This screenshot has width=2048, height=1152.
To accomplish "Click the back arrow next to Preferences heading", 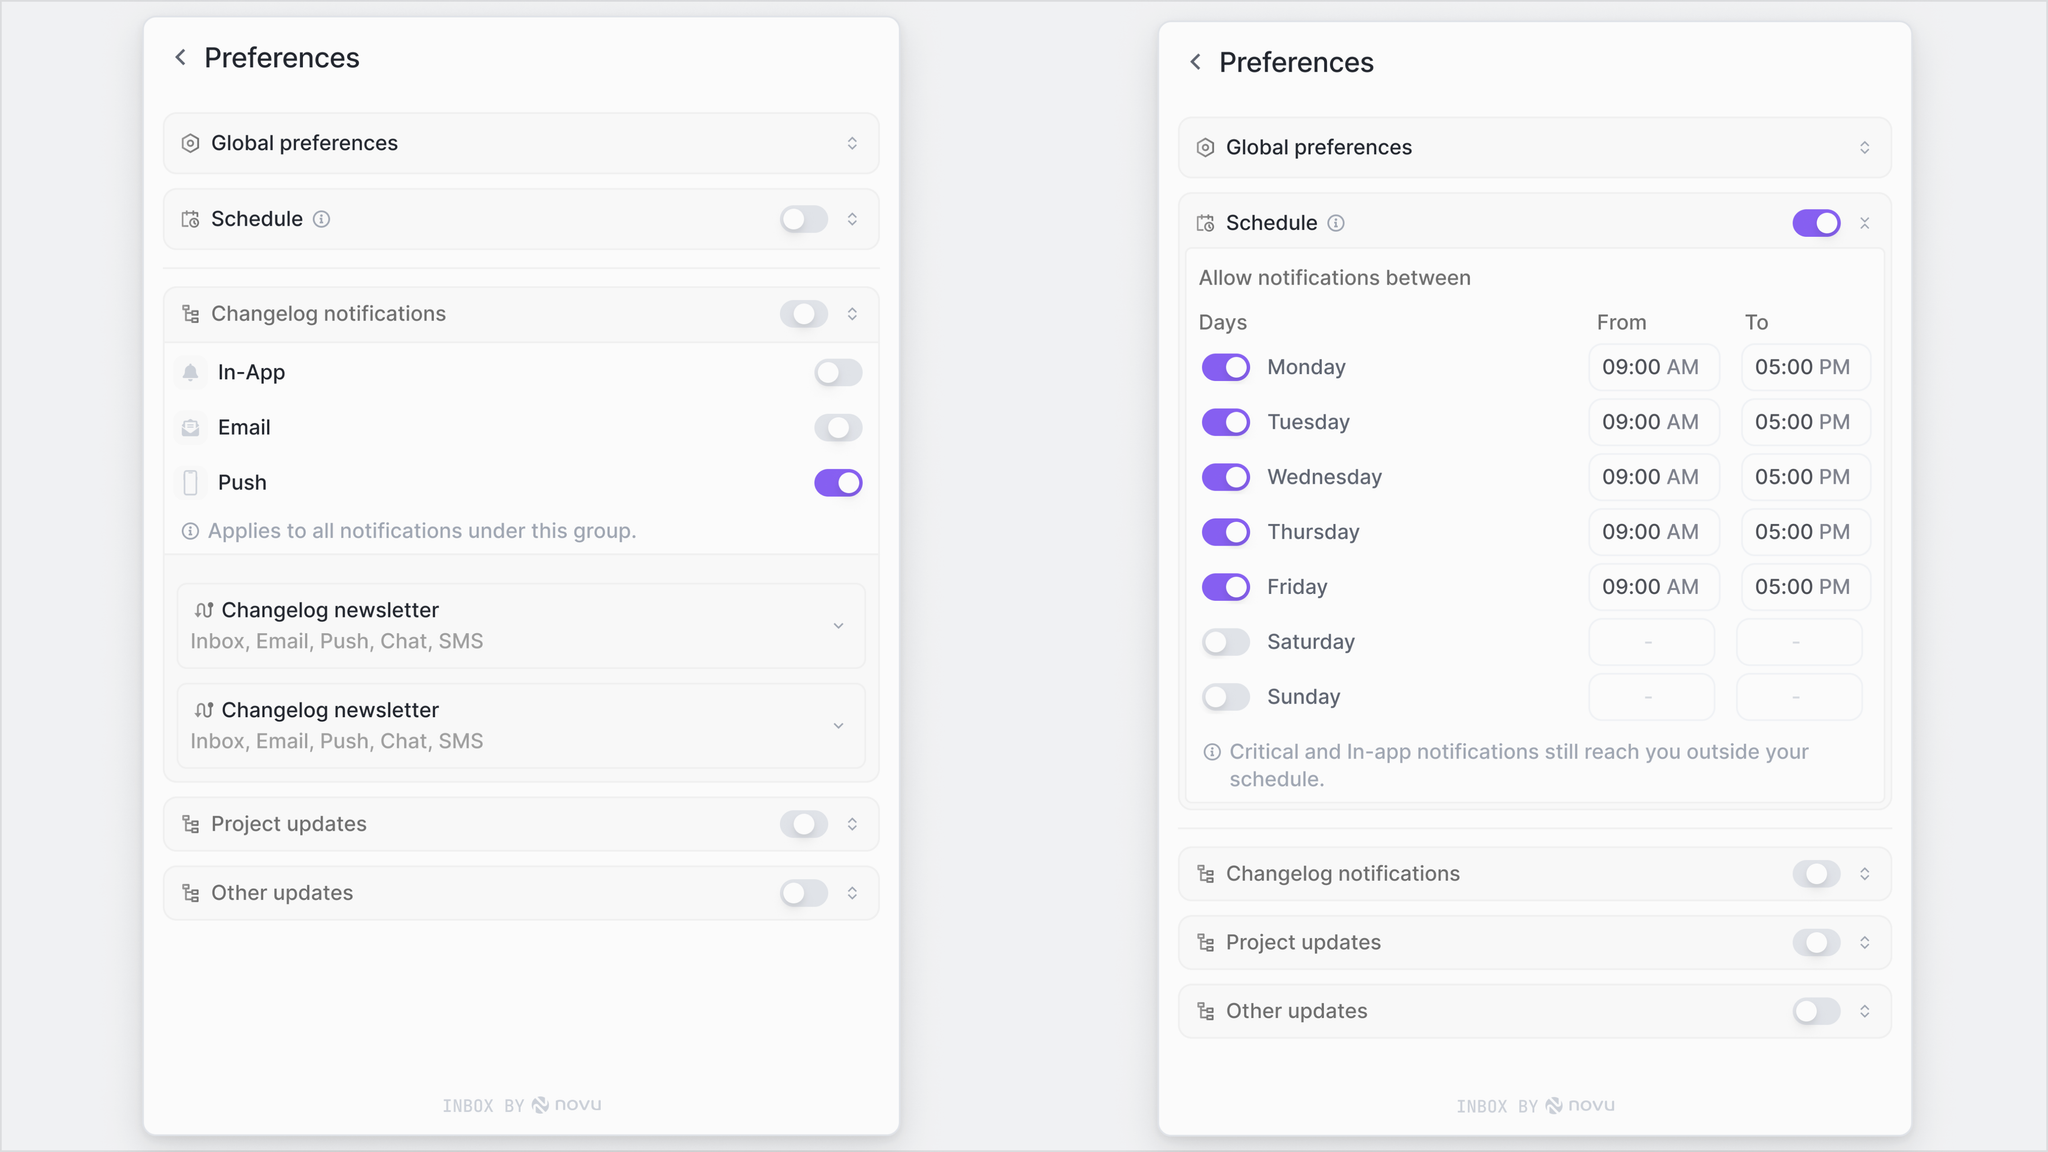I will [x=181, y=57].
